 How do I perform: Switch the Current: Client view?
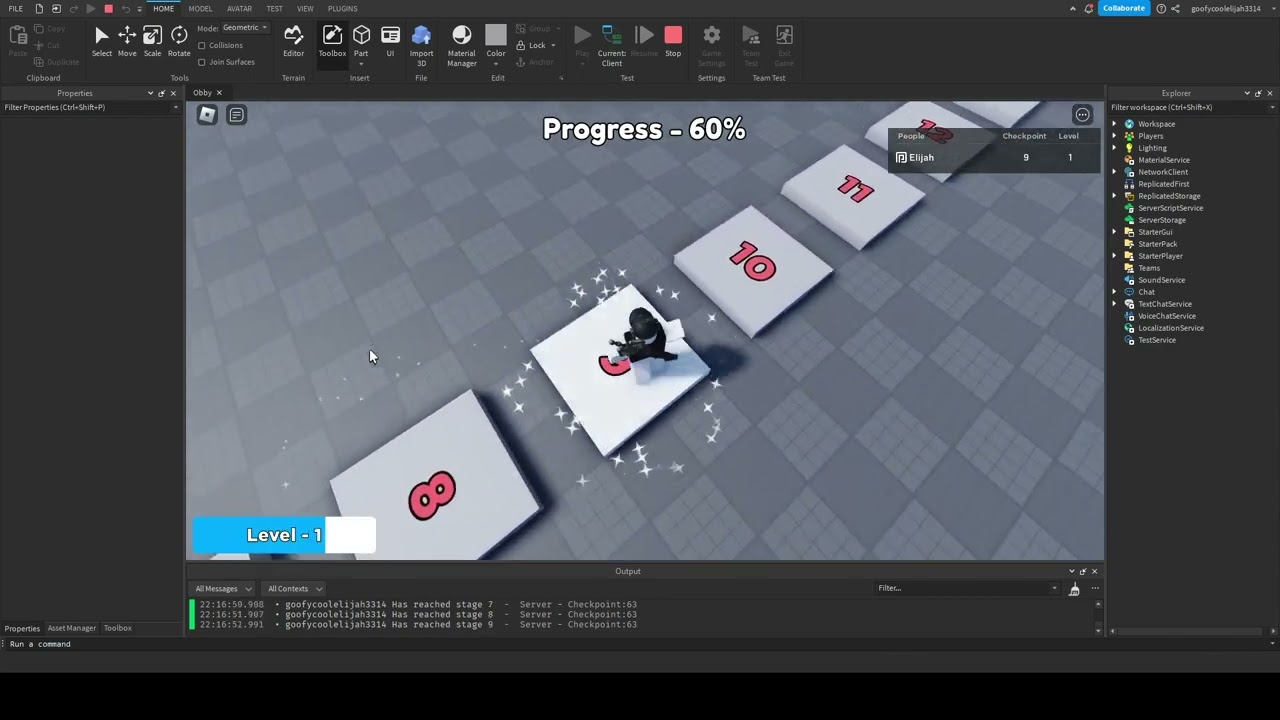pyautogui.click(x=611, y=46)
